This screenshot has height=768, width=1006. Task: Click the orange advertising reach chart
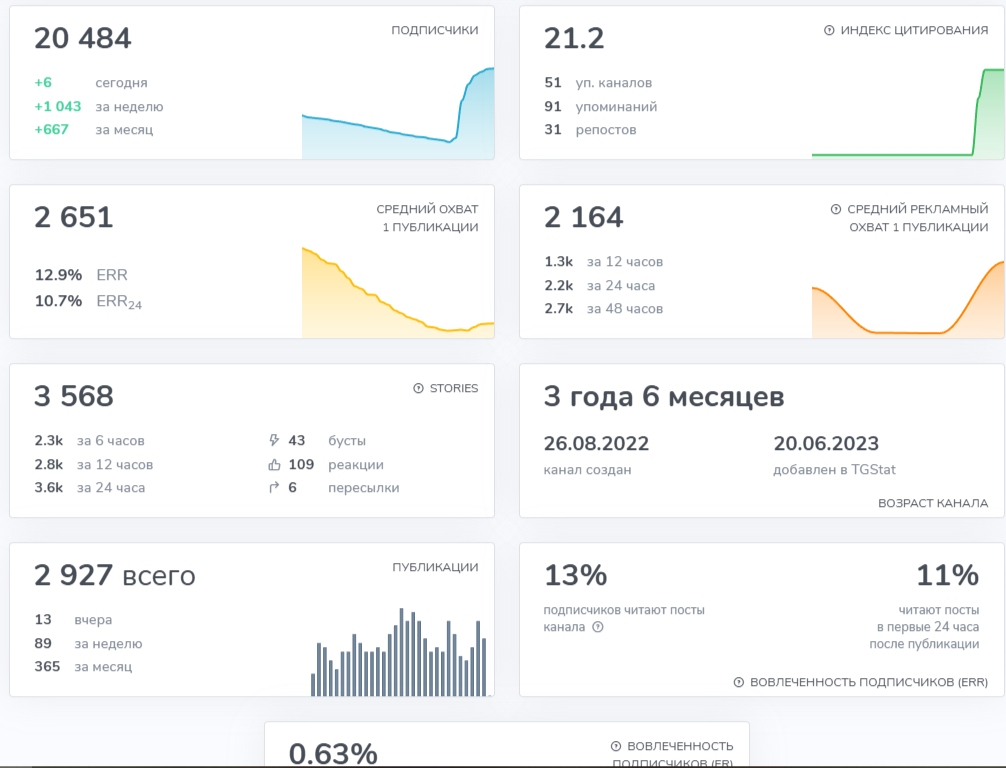907,298
